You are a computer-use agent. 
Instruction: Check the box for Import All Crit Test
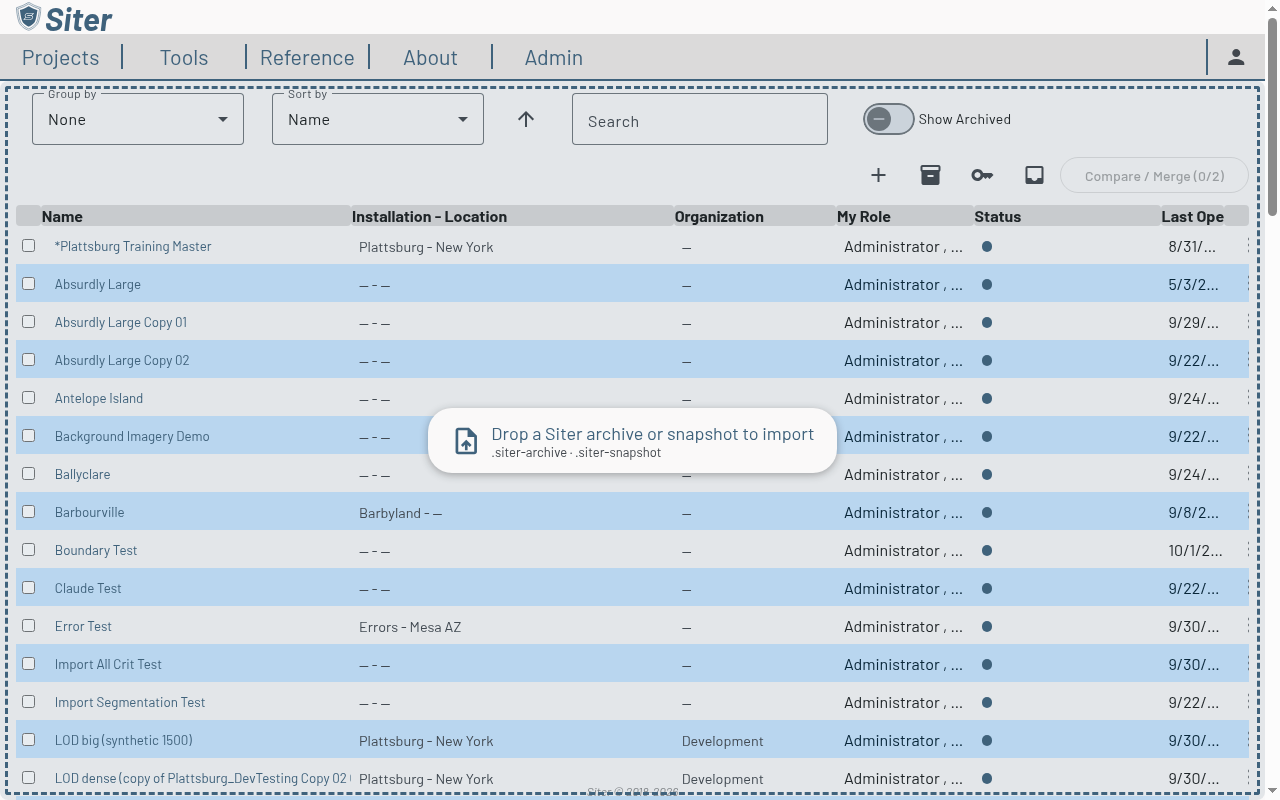(x=28, y=663)
